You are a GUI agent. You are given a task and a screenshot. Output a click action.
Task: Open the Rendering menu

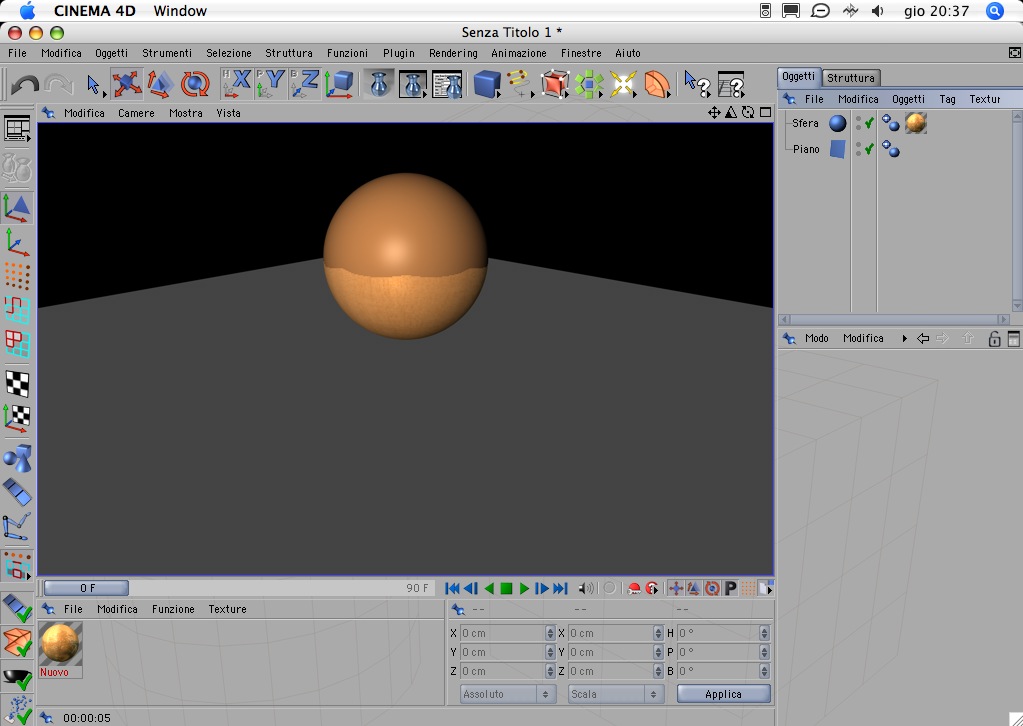(x=453, y=53)
